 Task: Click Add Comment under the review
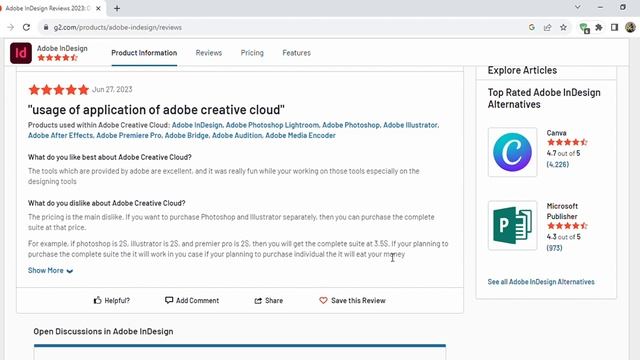(192, 300)
